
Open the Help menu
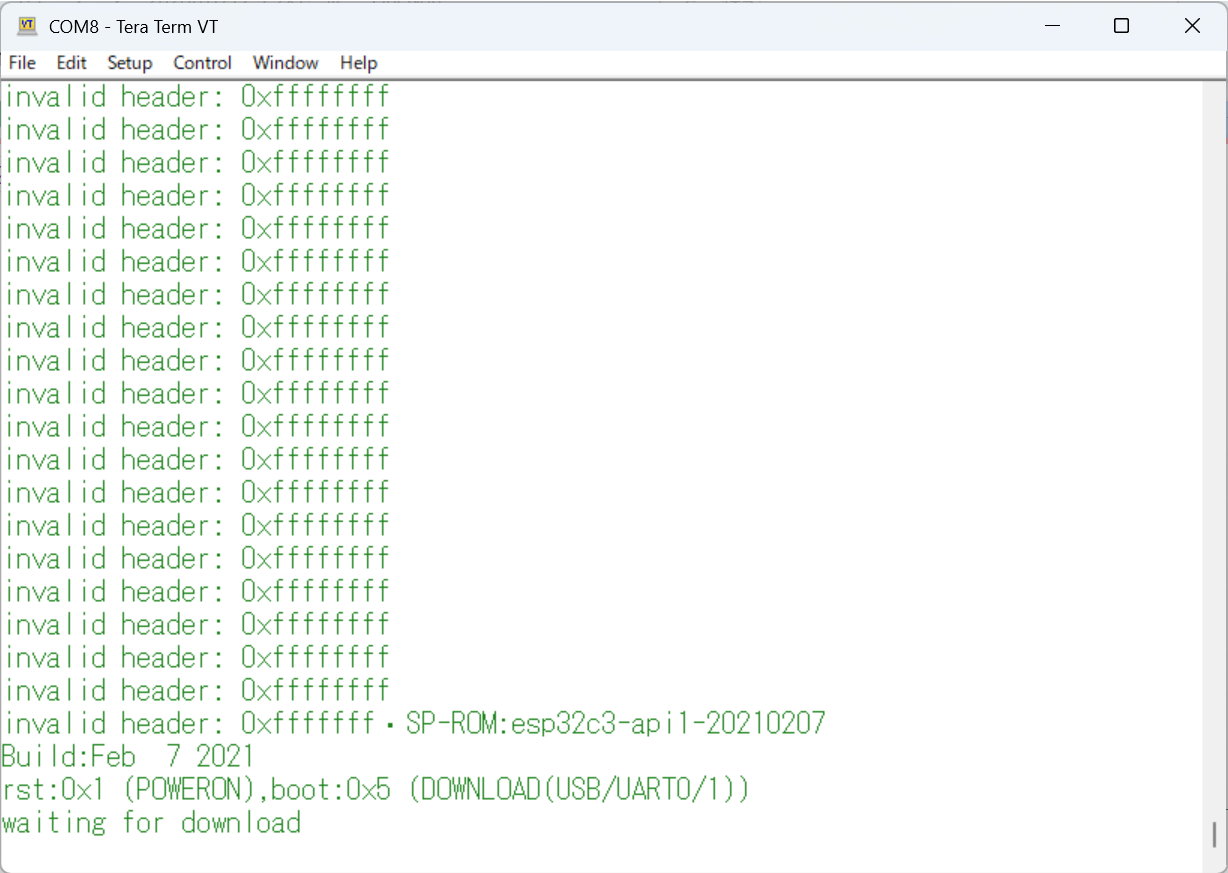[x=358, y=63]
